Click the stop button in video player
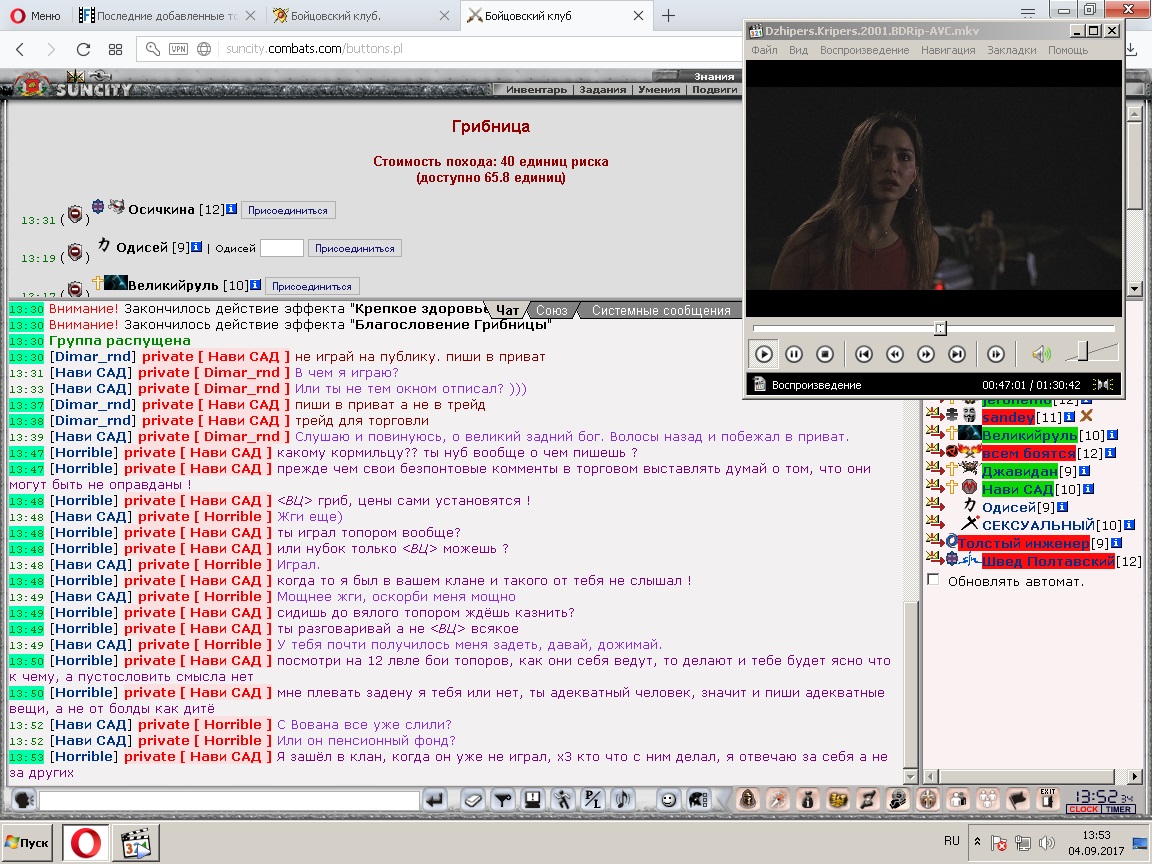The image size is (1152, 864). pyautogui.click(x=825, y=354)
